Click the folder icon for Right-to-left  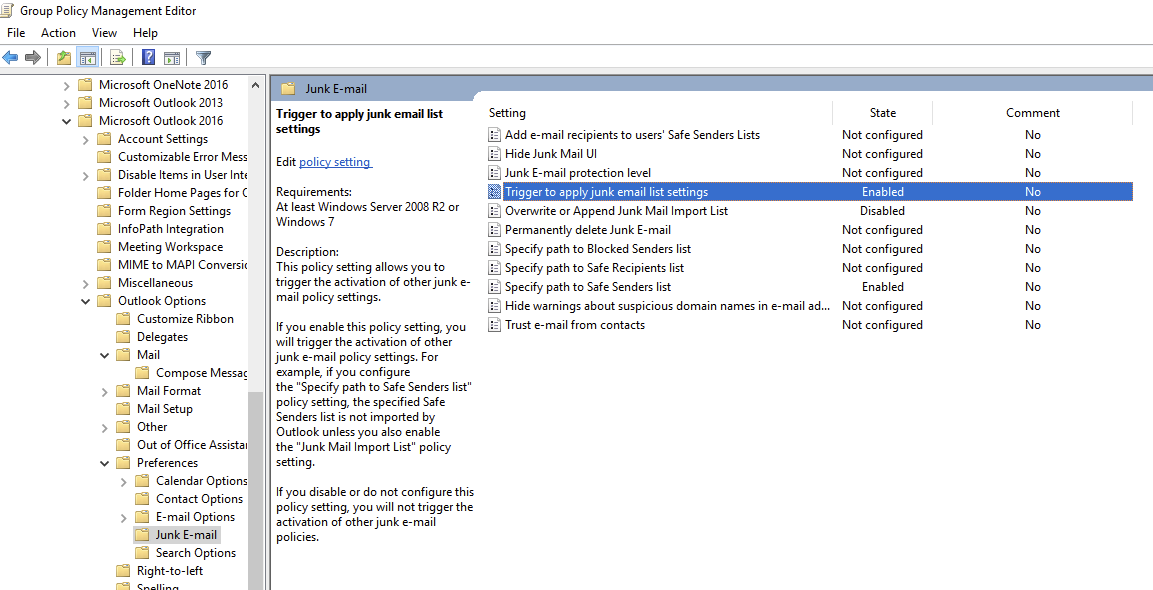click(124, 571)
